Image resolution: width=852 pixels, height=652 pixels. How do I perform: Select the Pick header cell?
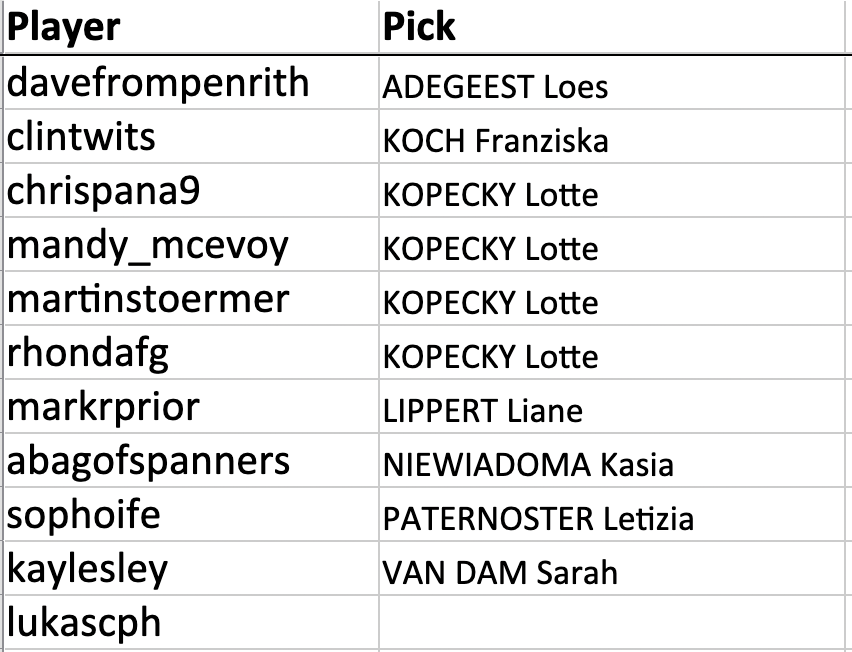click(612, 27)
